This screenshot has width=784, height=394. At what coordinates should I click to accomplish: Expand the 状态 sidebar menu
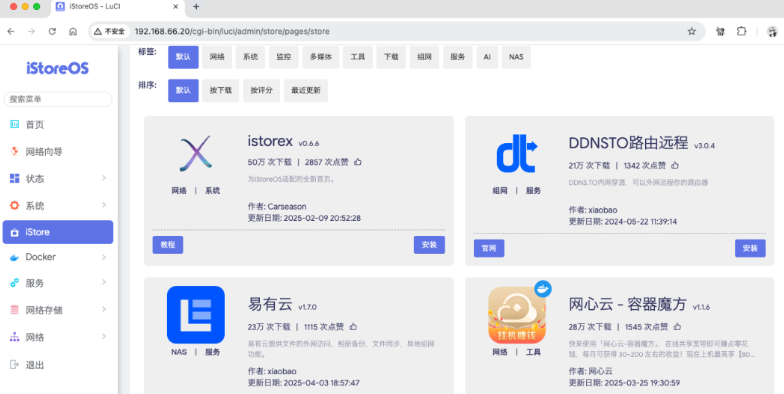click(x=58, y=178)
